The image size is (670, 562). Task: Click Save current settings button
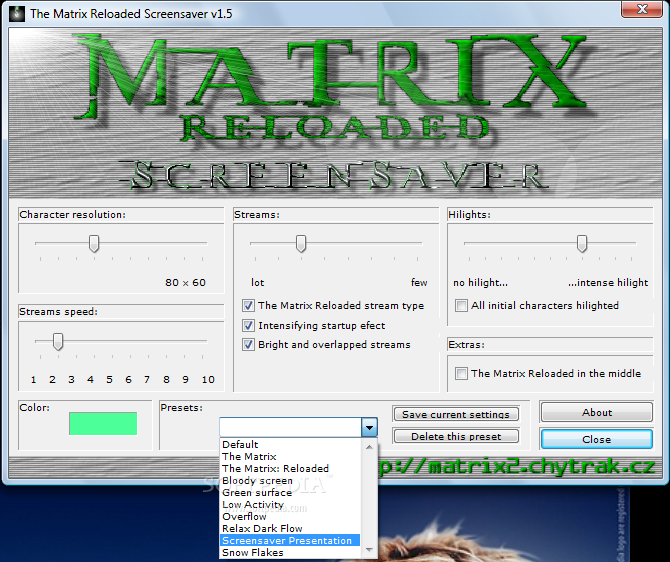(x=455, y=414)
